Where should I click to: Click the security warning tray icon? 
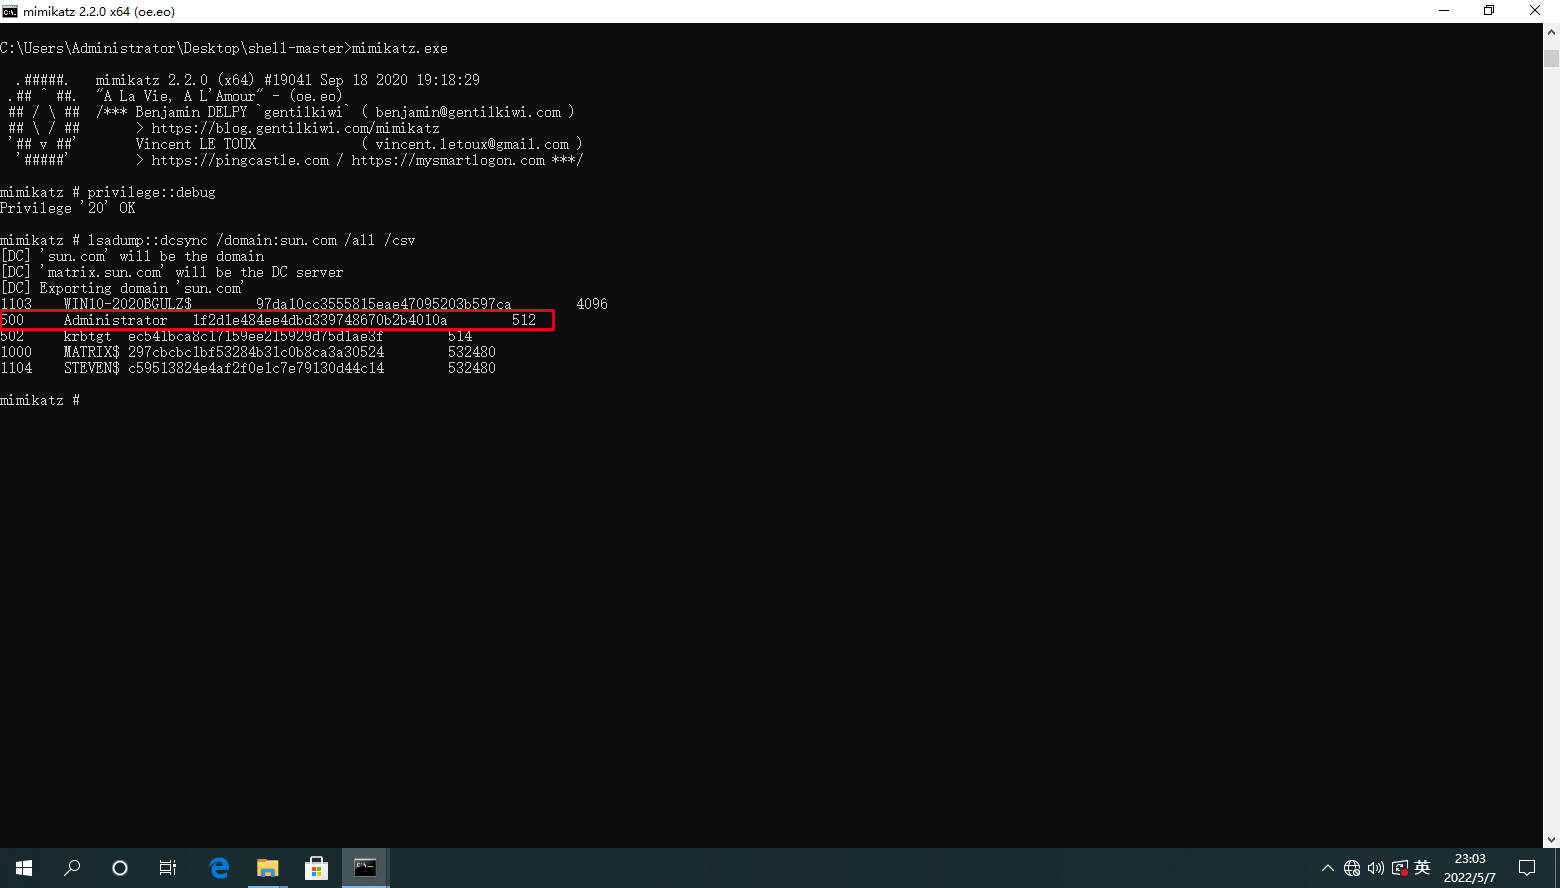click(1400, 868)
